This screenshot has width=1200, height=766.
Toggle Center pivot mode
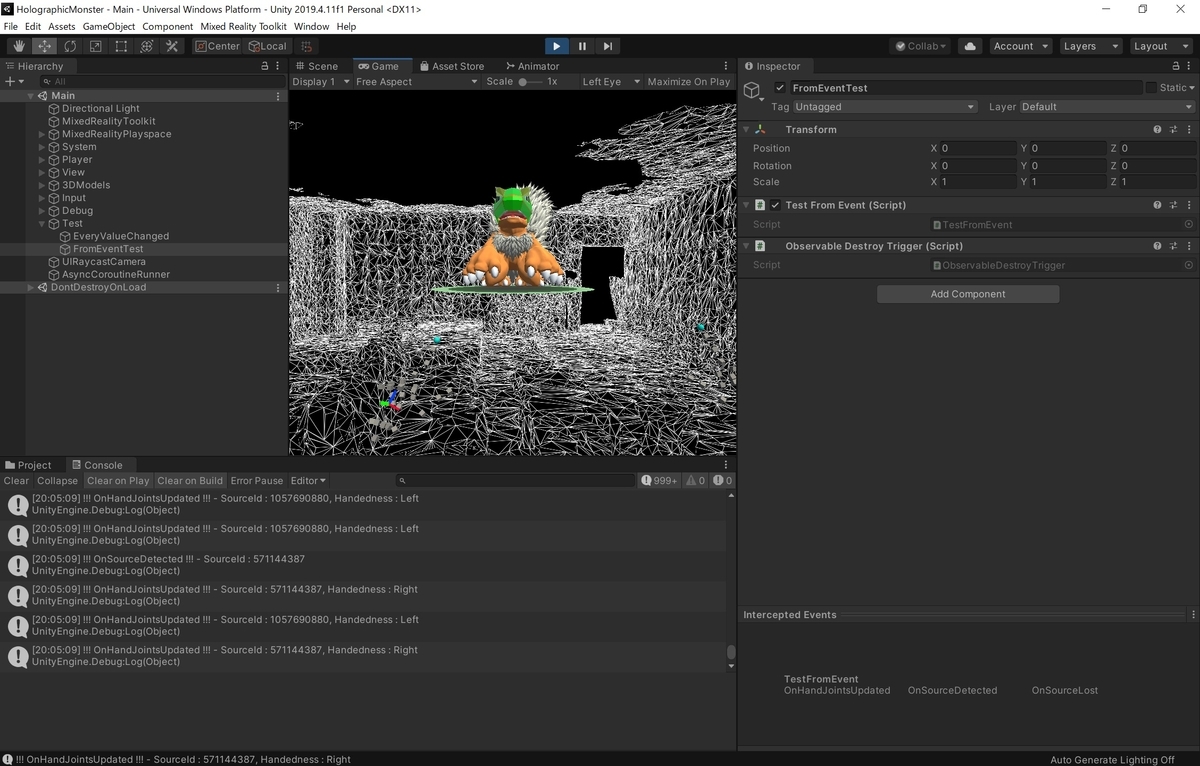(x=217, y=46)
